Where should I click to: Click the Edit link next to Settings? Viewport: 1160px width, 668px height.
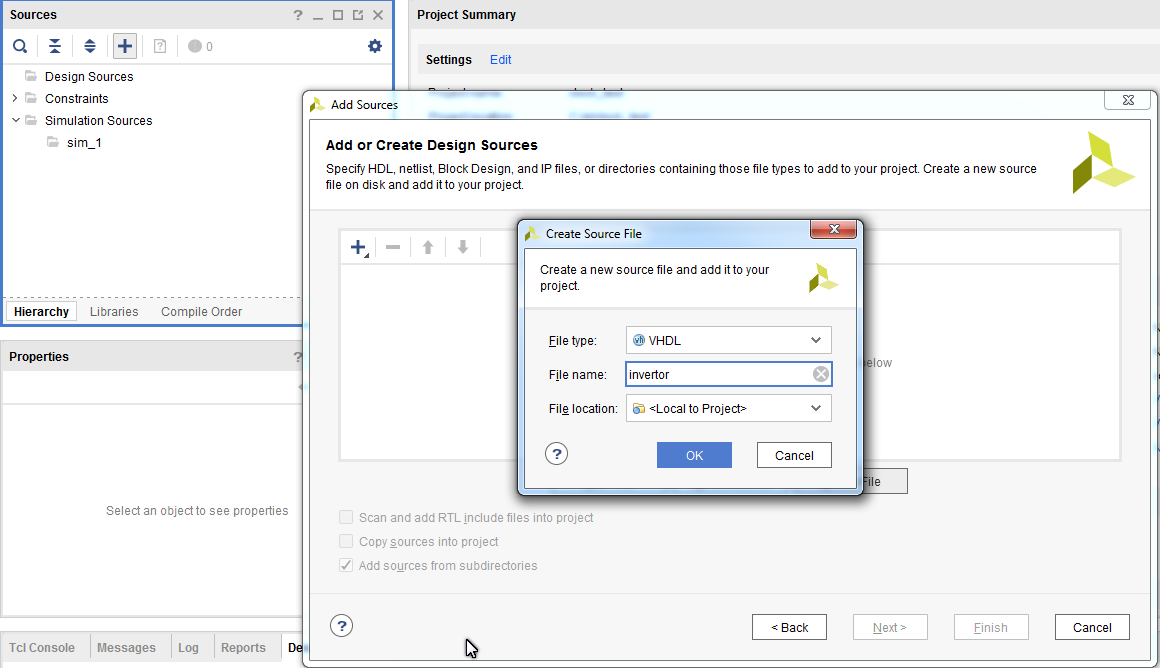click(500, 60)
